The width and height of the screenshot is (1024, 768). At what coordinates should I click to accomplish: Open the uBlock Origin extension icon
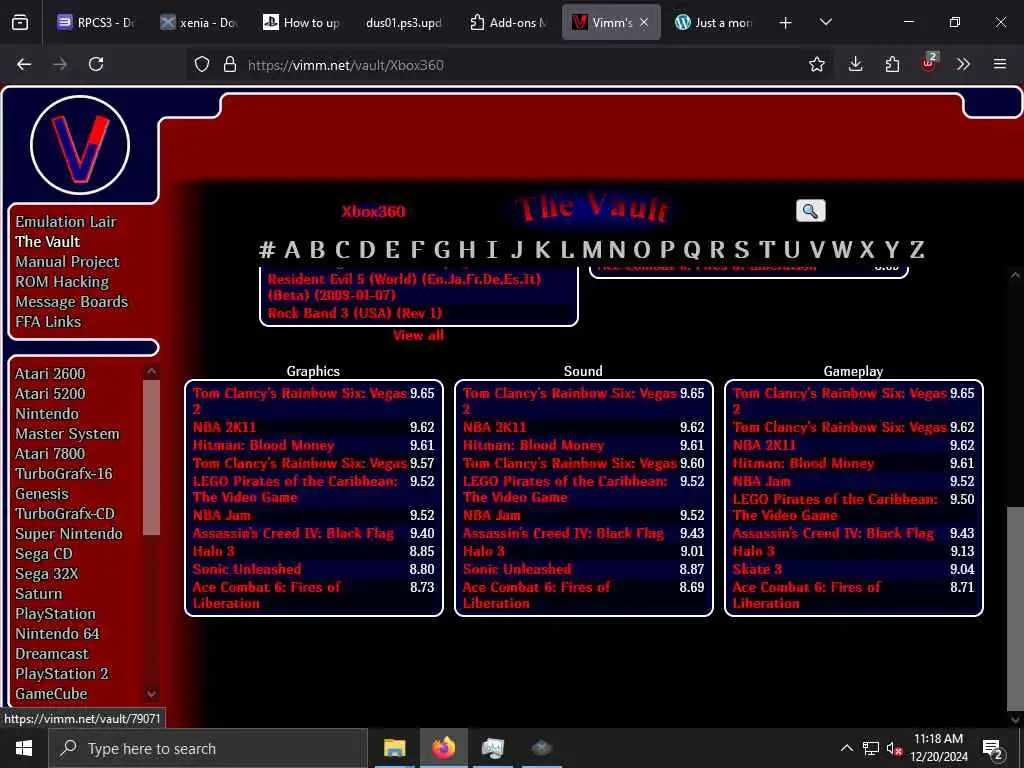929,63
